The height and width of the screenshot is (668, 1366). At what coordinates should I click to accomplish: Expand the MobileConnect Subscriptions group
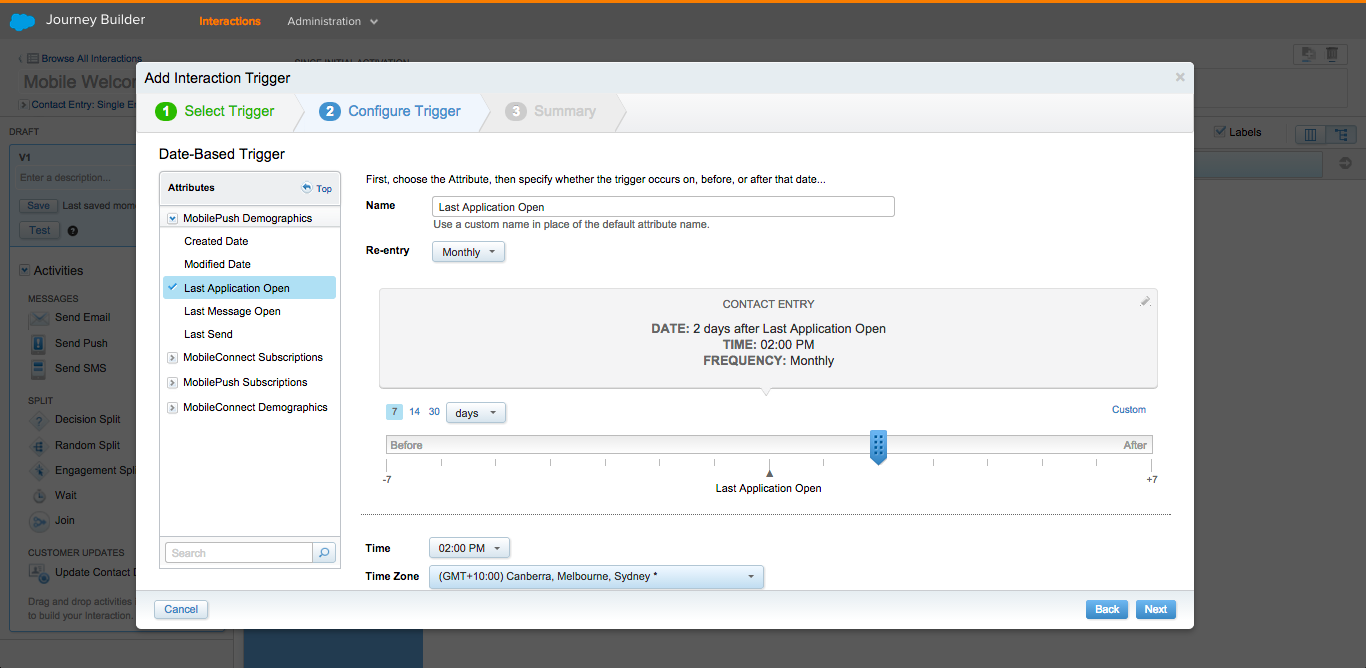pos(173,357)
